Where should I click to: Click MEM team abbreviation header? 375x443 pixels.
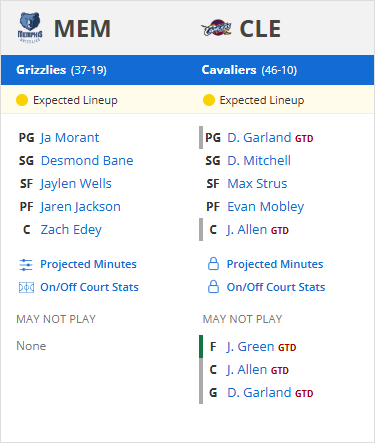coord(82,29)
